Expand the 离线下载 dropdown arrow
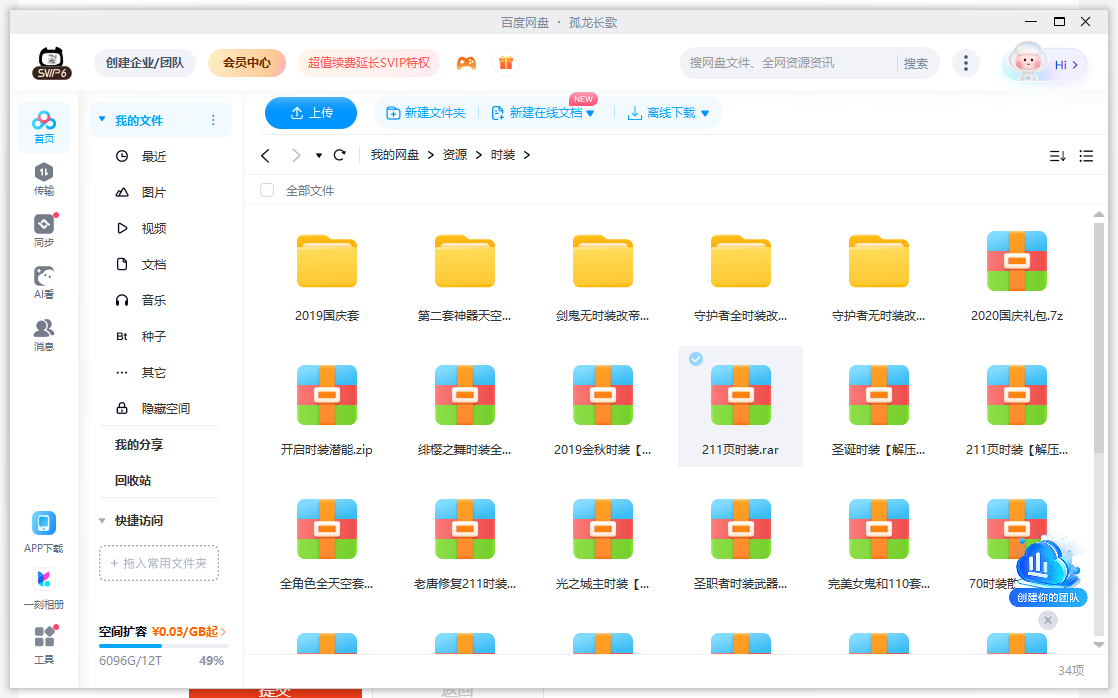 pyautogui.click(x=705, y=114)
